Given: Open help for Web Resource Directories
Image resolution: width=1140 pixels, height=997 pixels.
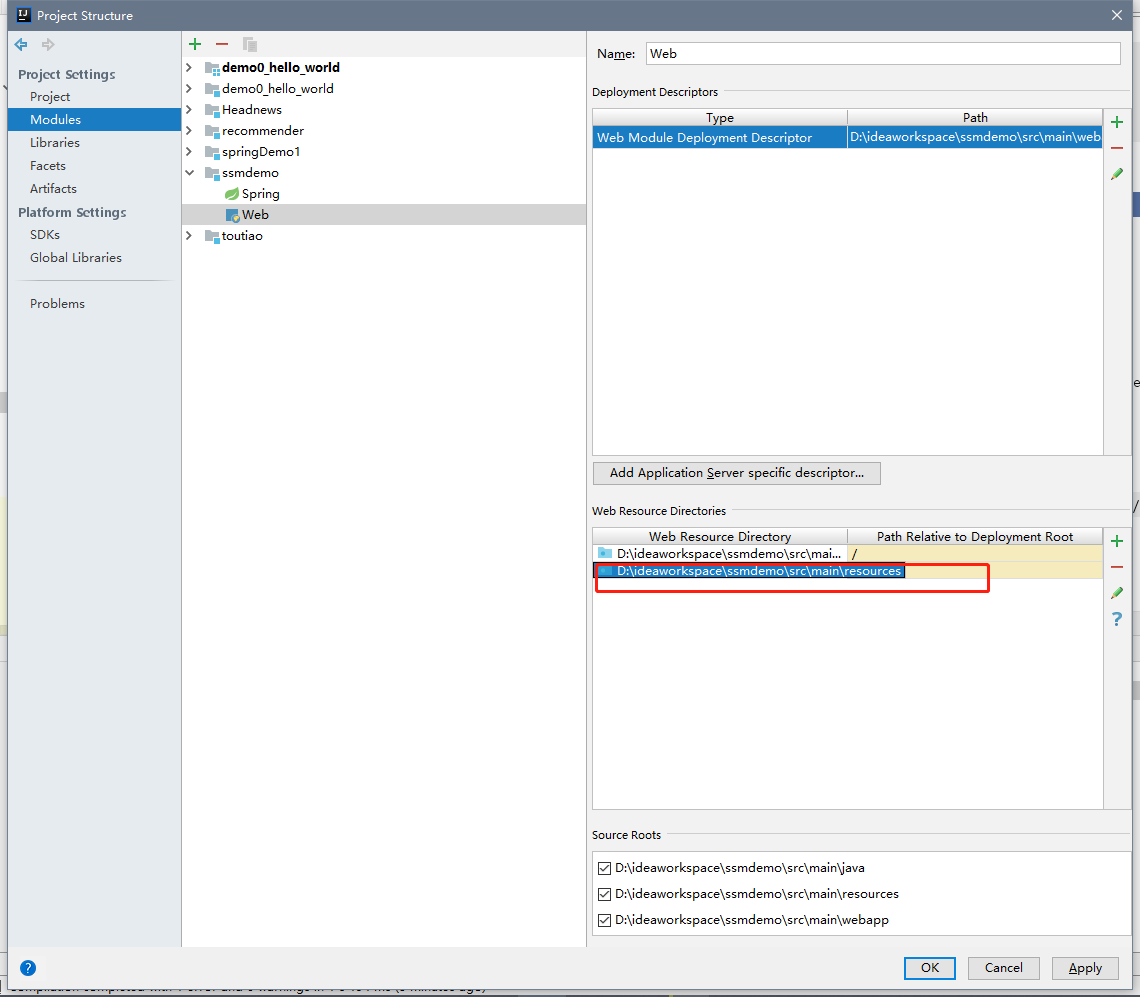Looking at the screenshot, I should [x=1116, y=619].
